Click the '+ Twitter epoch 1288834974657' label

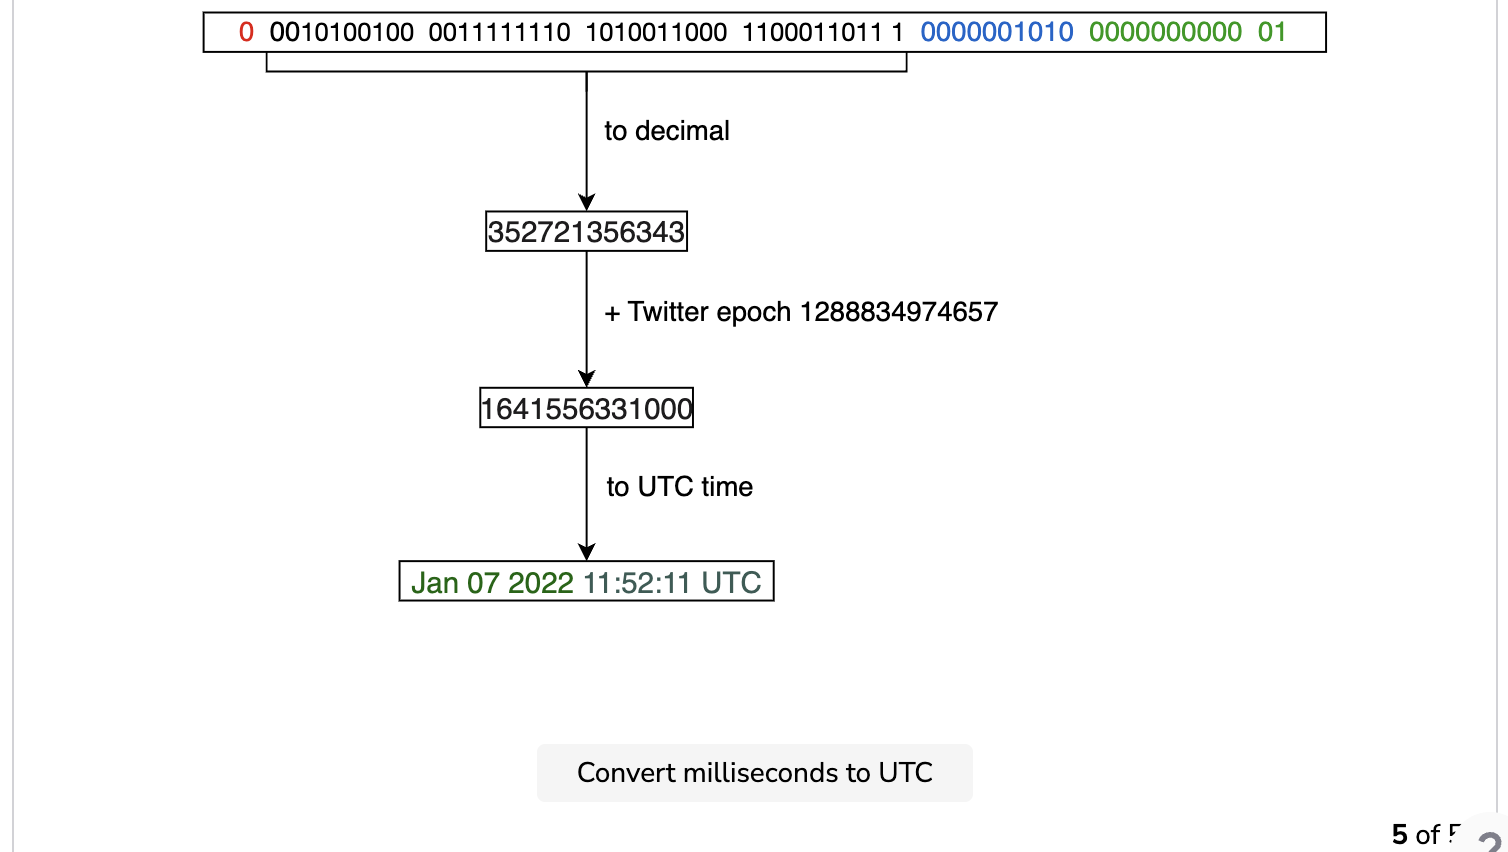(x=801, y=312)
